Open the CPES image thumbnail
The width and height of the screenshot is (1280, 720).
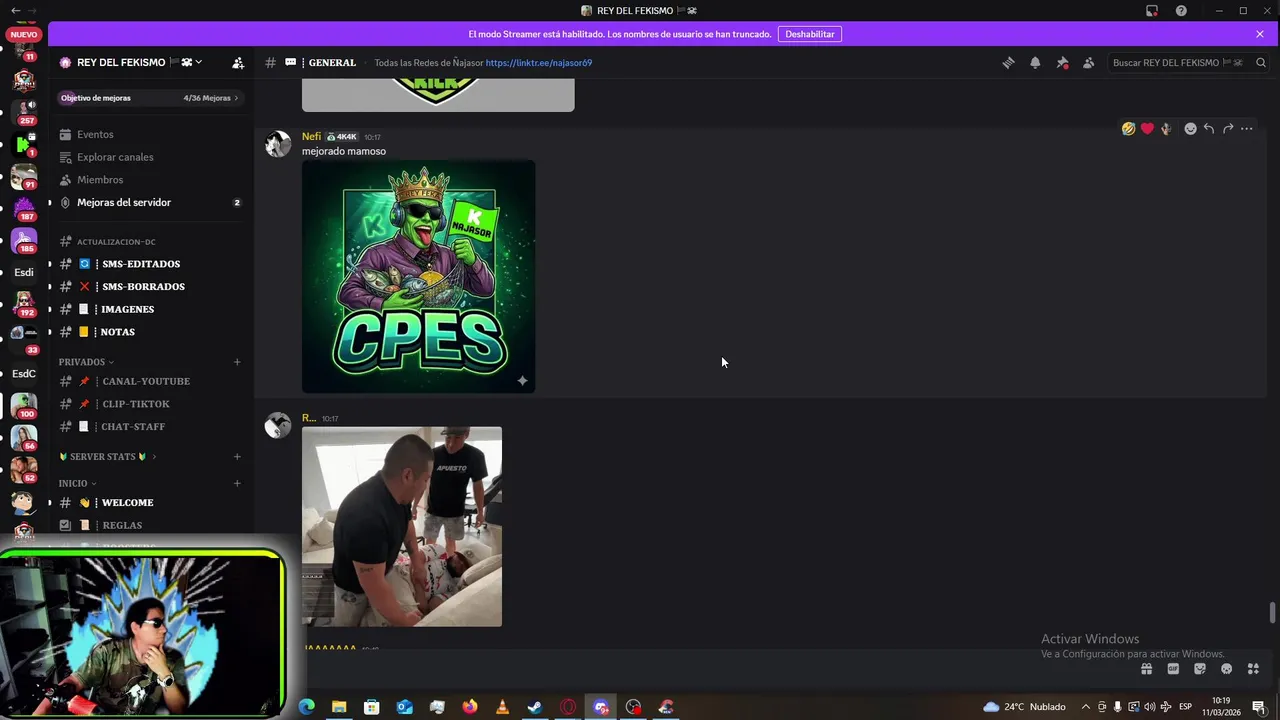point(418,277)
